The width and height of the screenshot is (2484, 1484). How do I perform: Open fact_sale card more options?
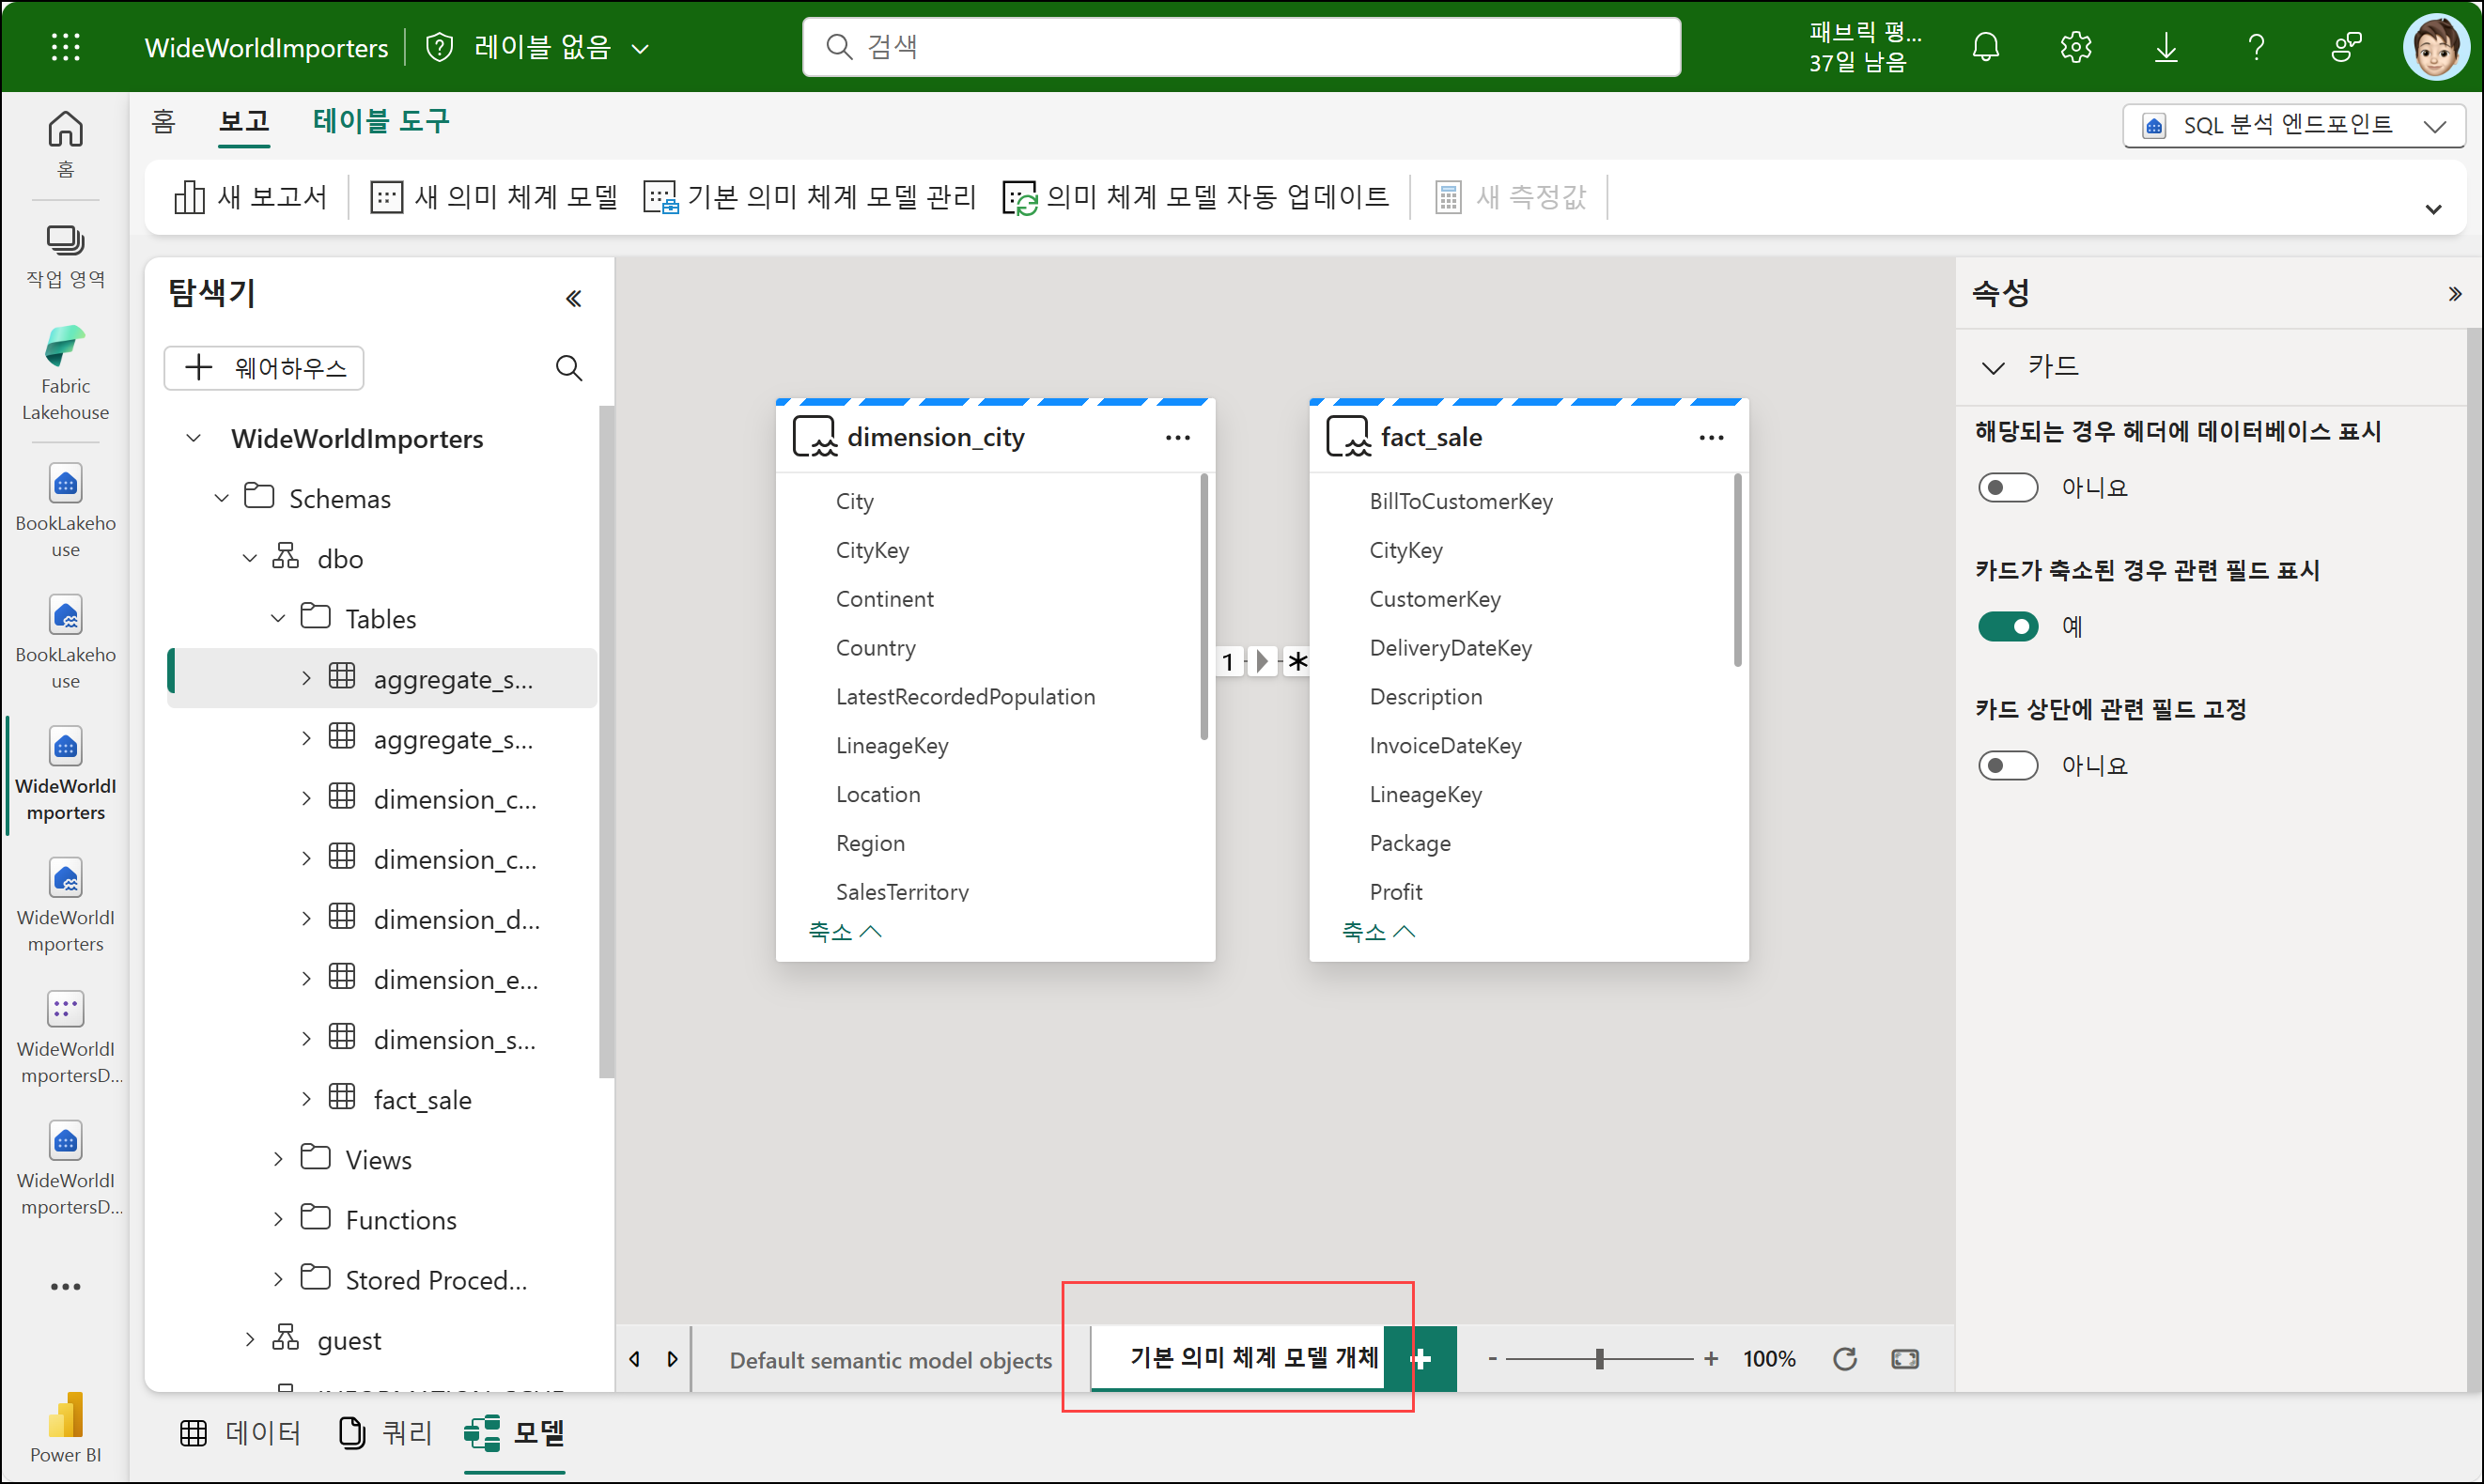1711,438
